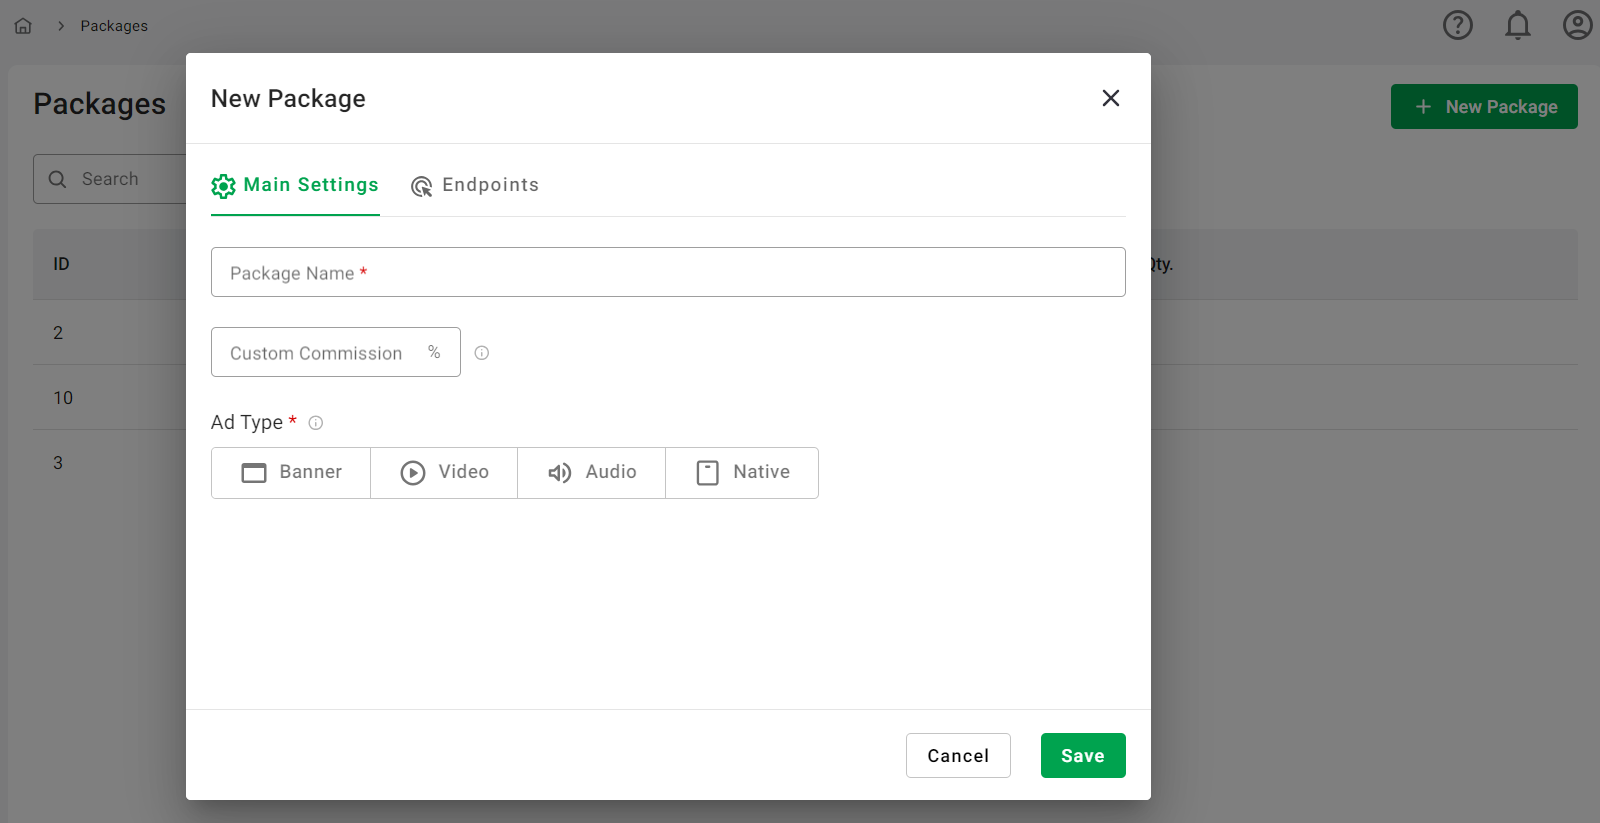1600x823 pixels.
Task: Click the Custom Commission info icon
Action: pyautogui.click(x=482, y=353)
